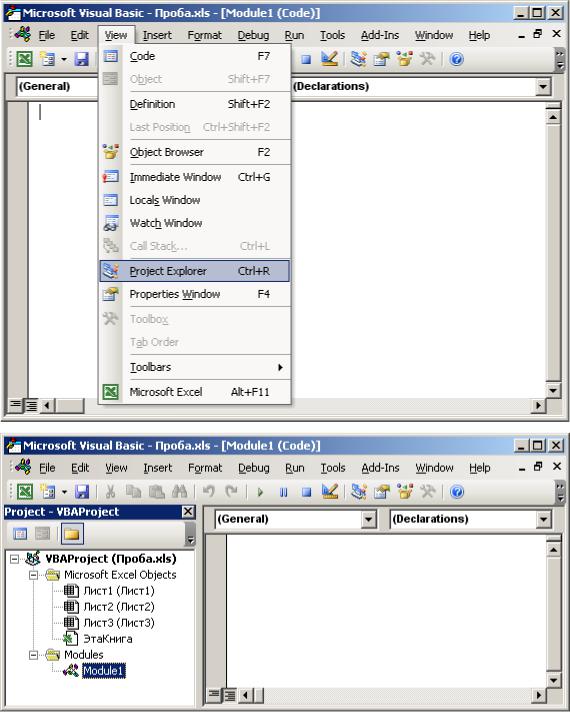Image resolution: width=570 pixels, height=712 pixels.
Task: Collapse the Microsoft Excel Objects folder
Action: [33, 575]
